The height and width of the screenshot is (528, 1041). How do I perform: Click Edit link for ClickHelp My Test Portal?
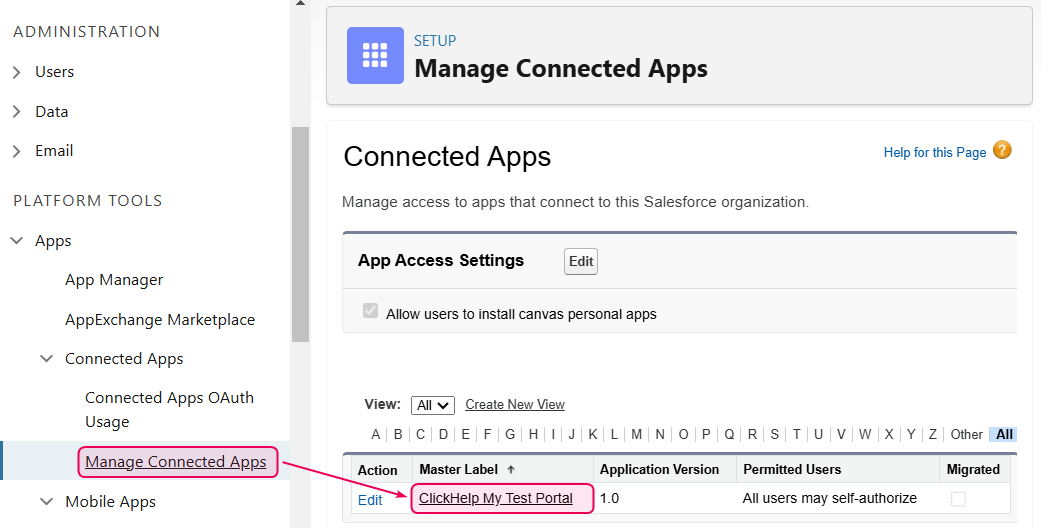point(370,500)
